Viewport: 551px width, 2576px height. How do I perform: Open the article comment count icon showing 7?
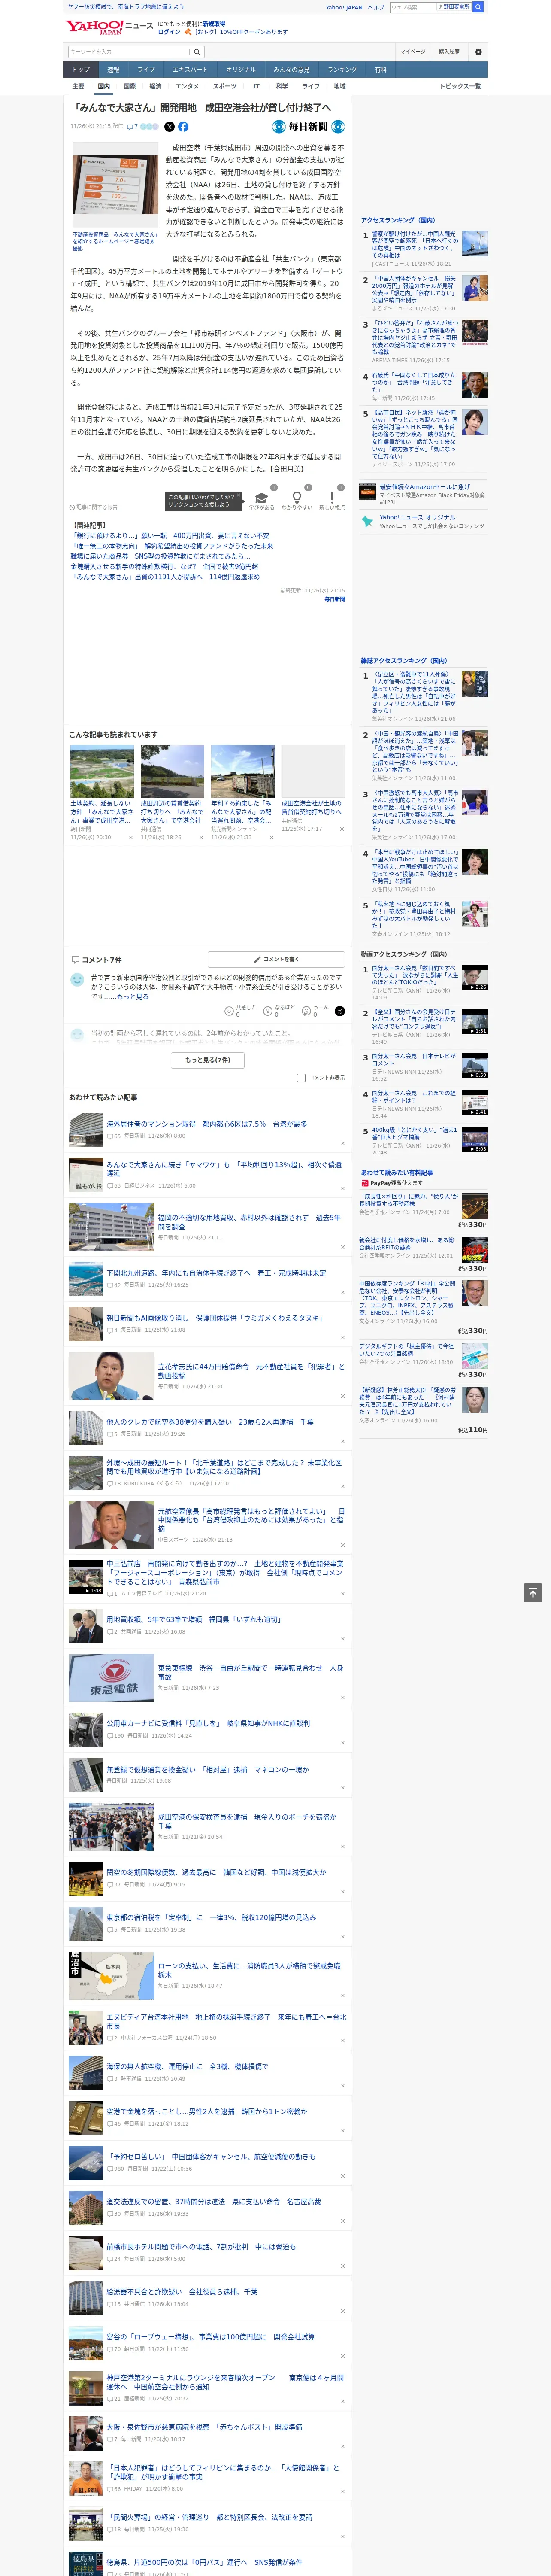[132, 127]
